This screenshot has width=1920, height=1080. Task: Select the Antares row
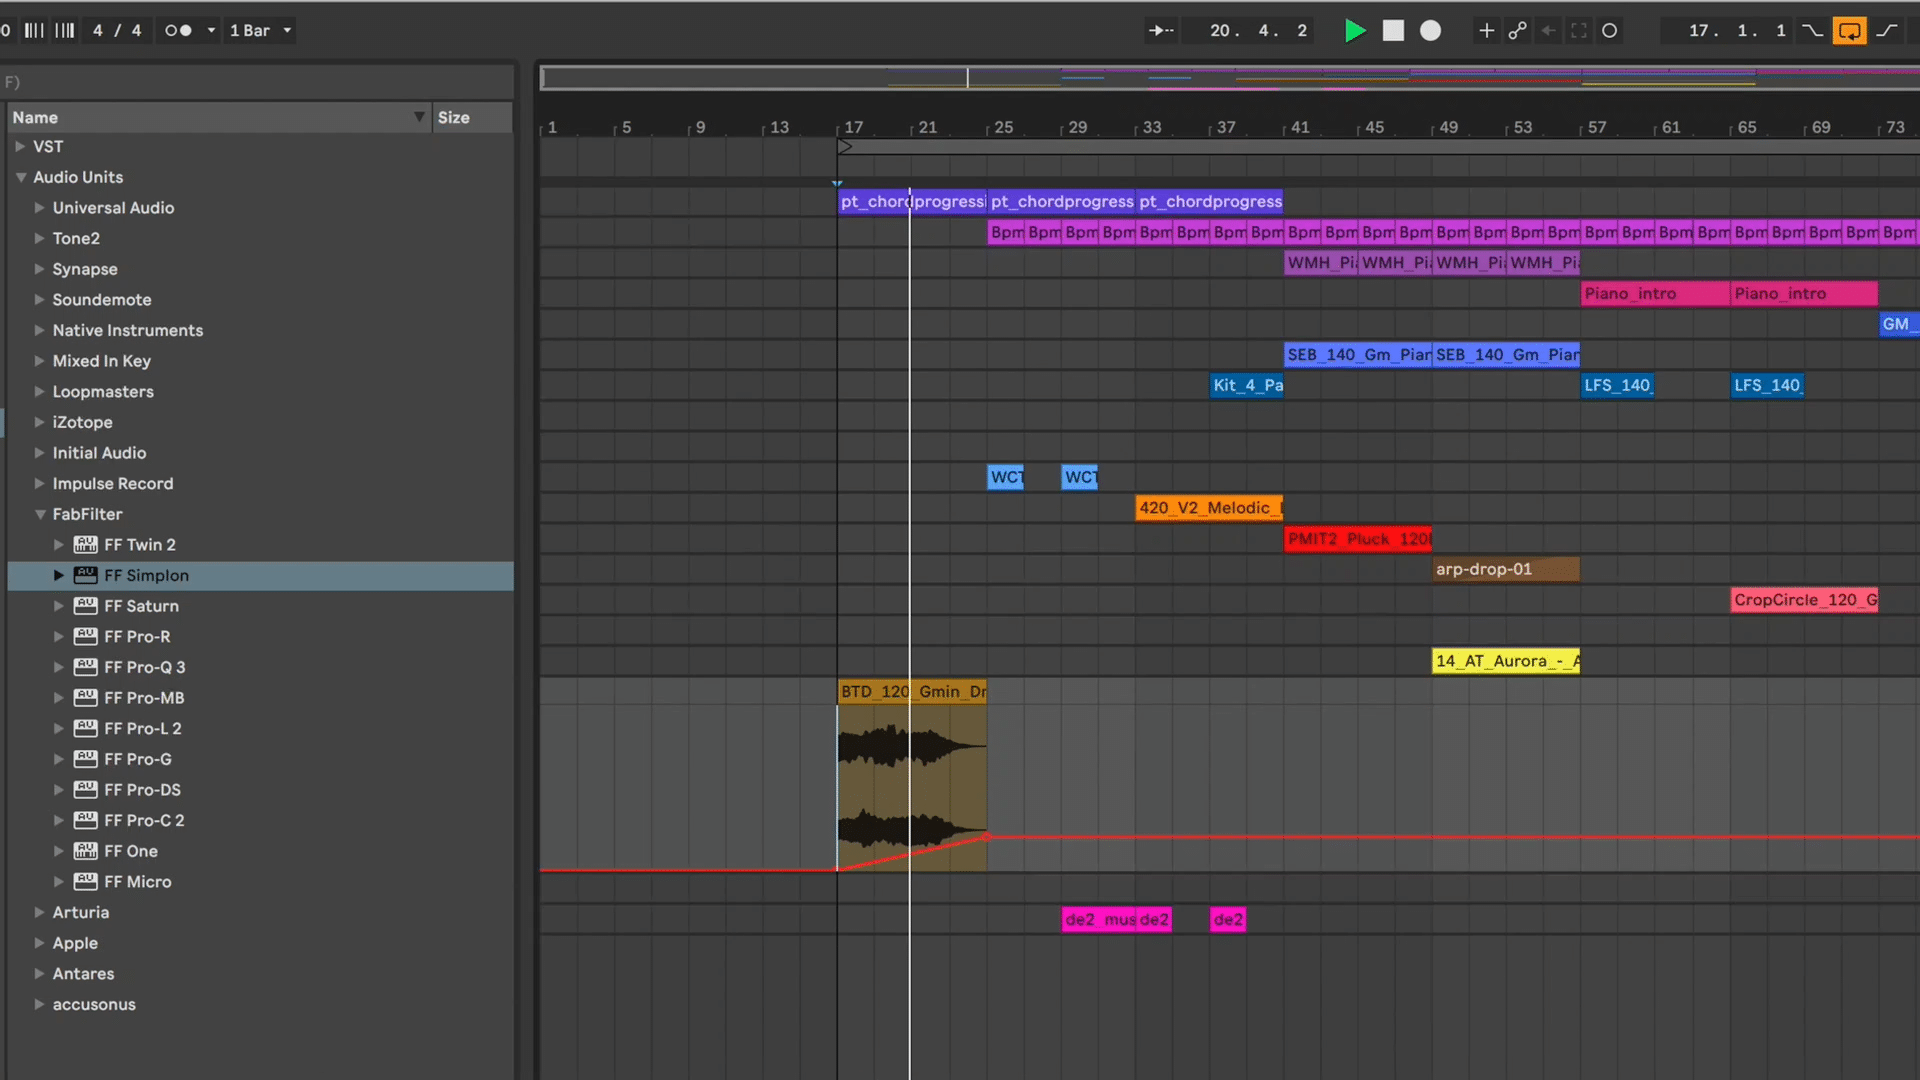pos(260,974)
